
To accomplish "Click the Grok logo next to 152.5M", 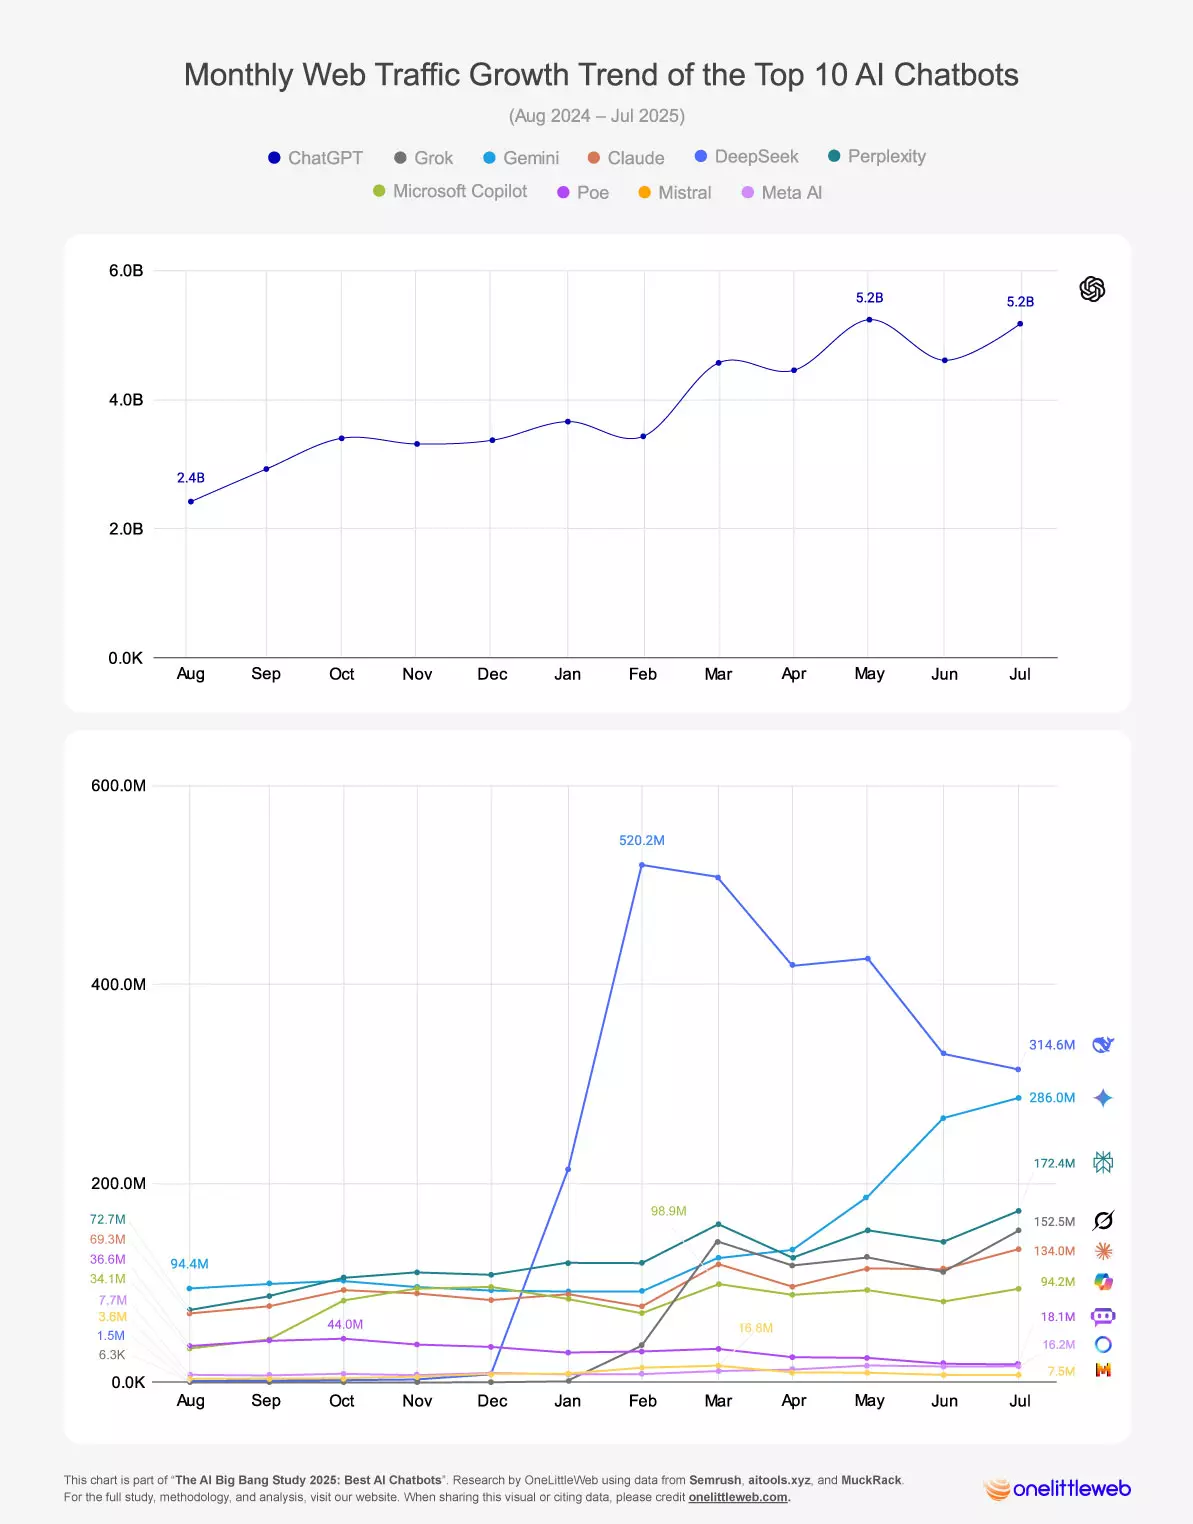I will click(x=1103, y=1221).
